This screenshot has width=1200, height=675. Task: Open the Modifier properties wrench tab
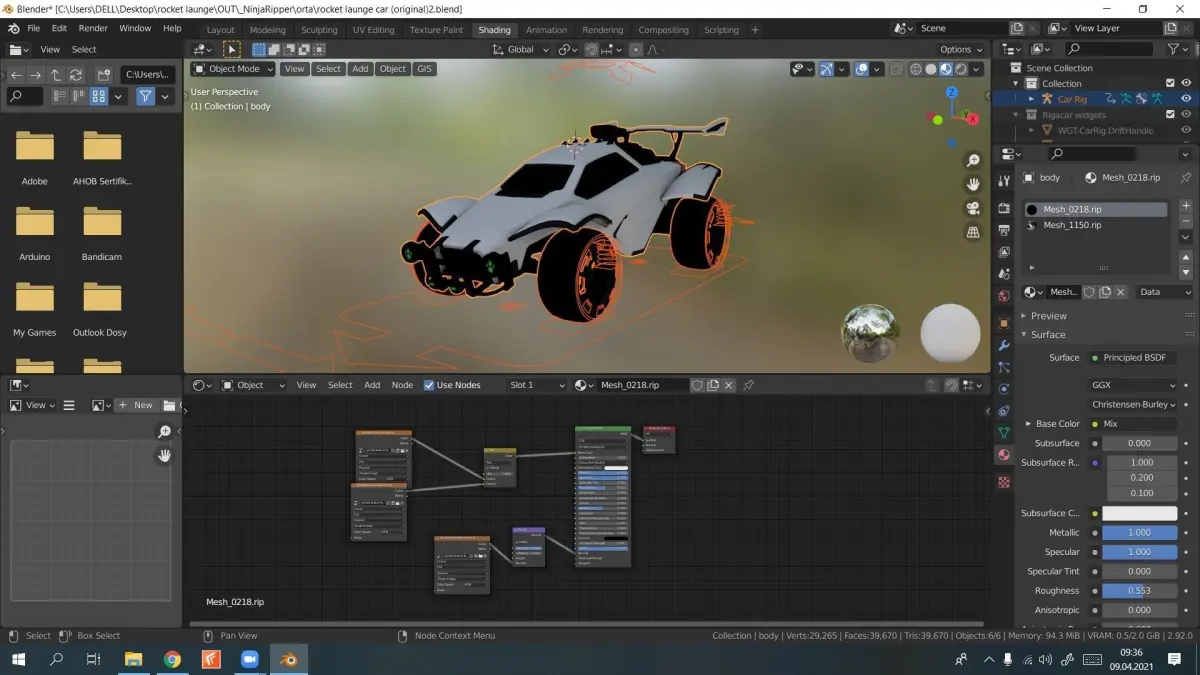(1004, 346)
